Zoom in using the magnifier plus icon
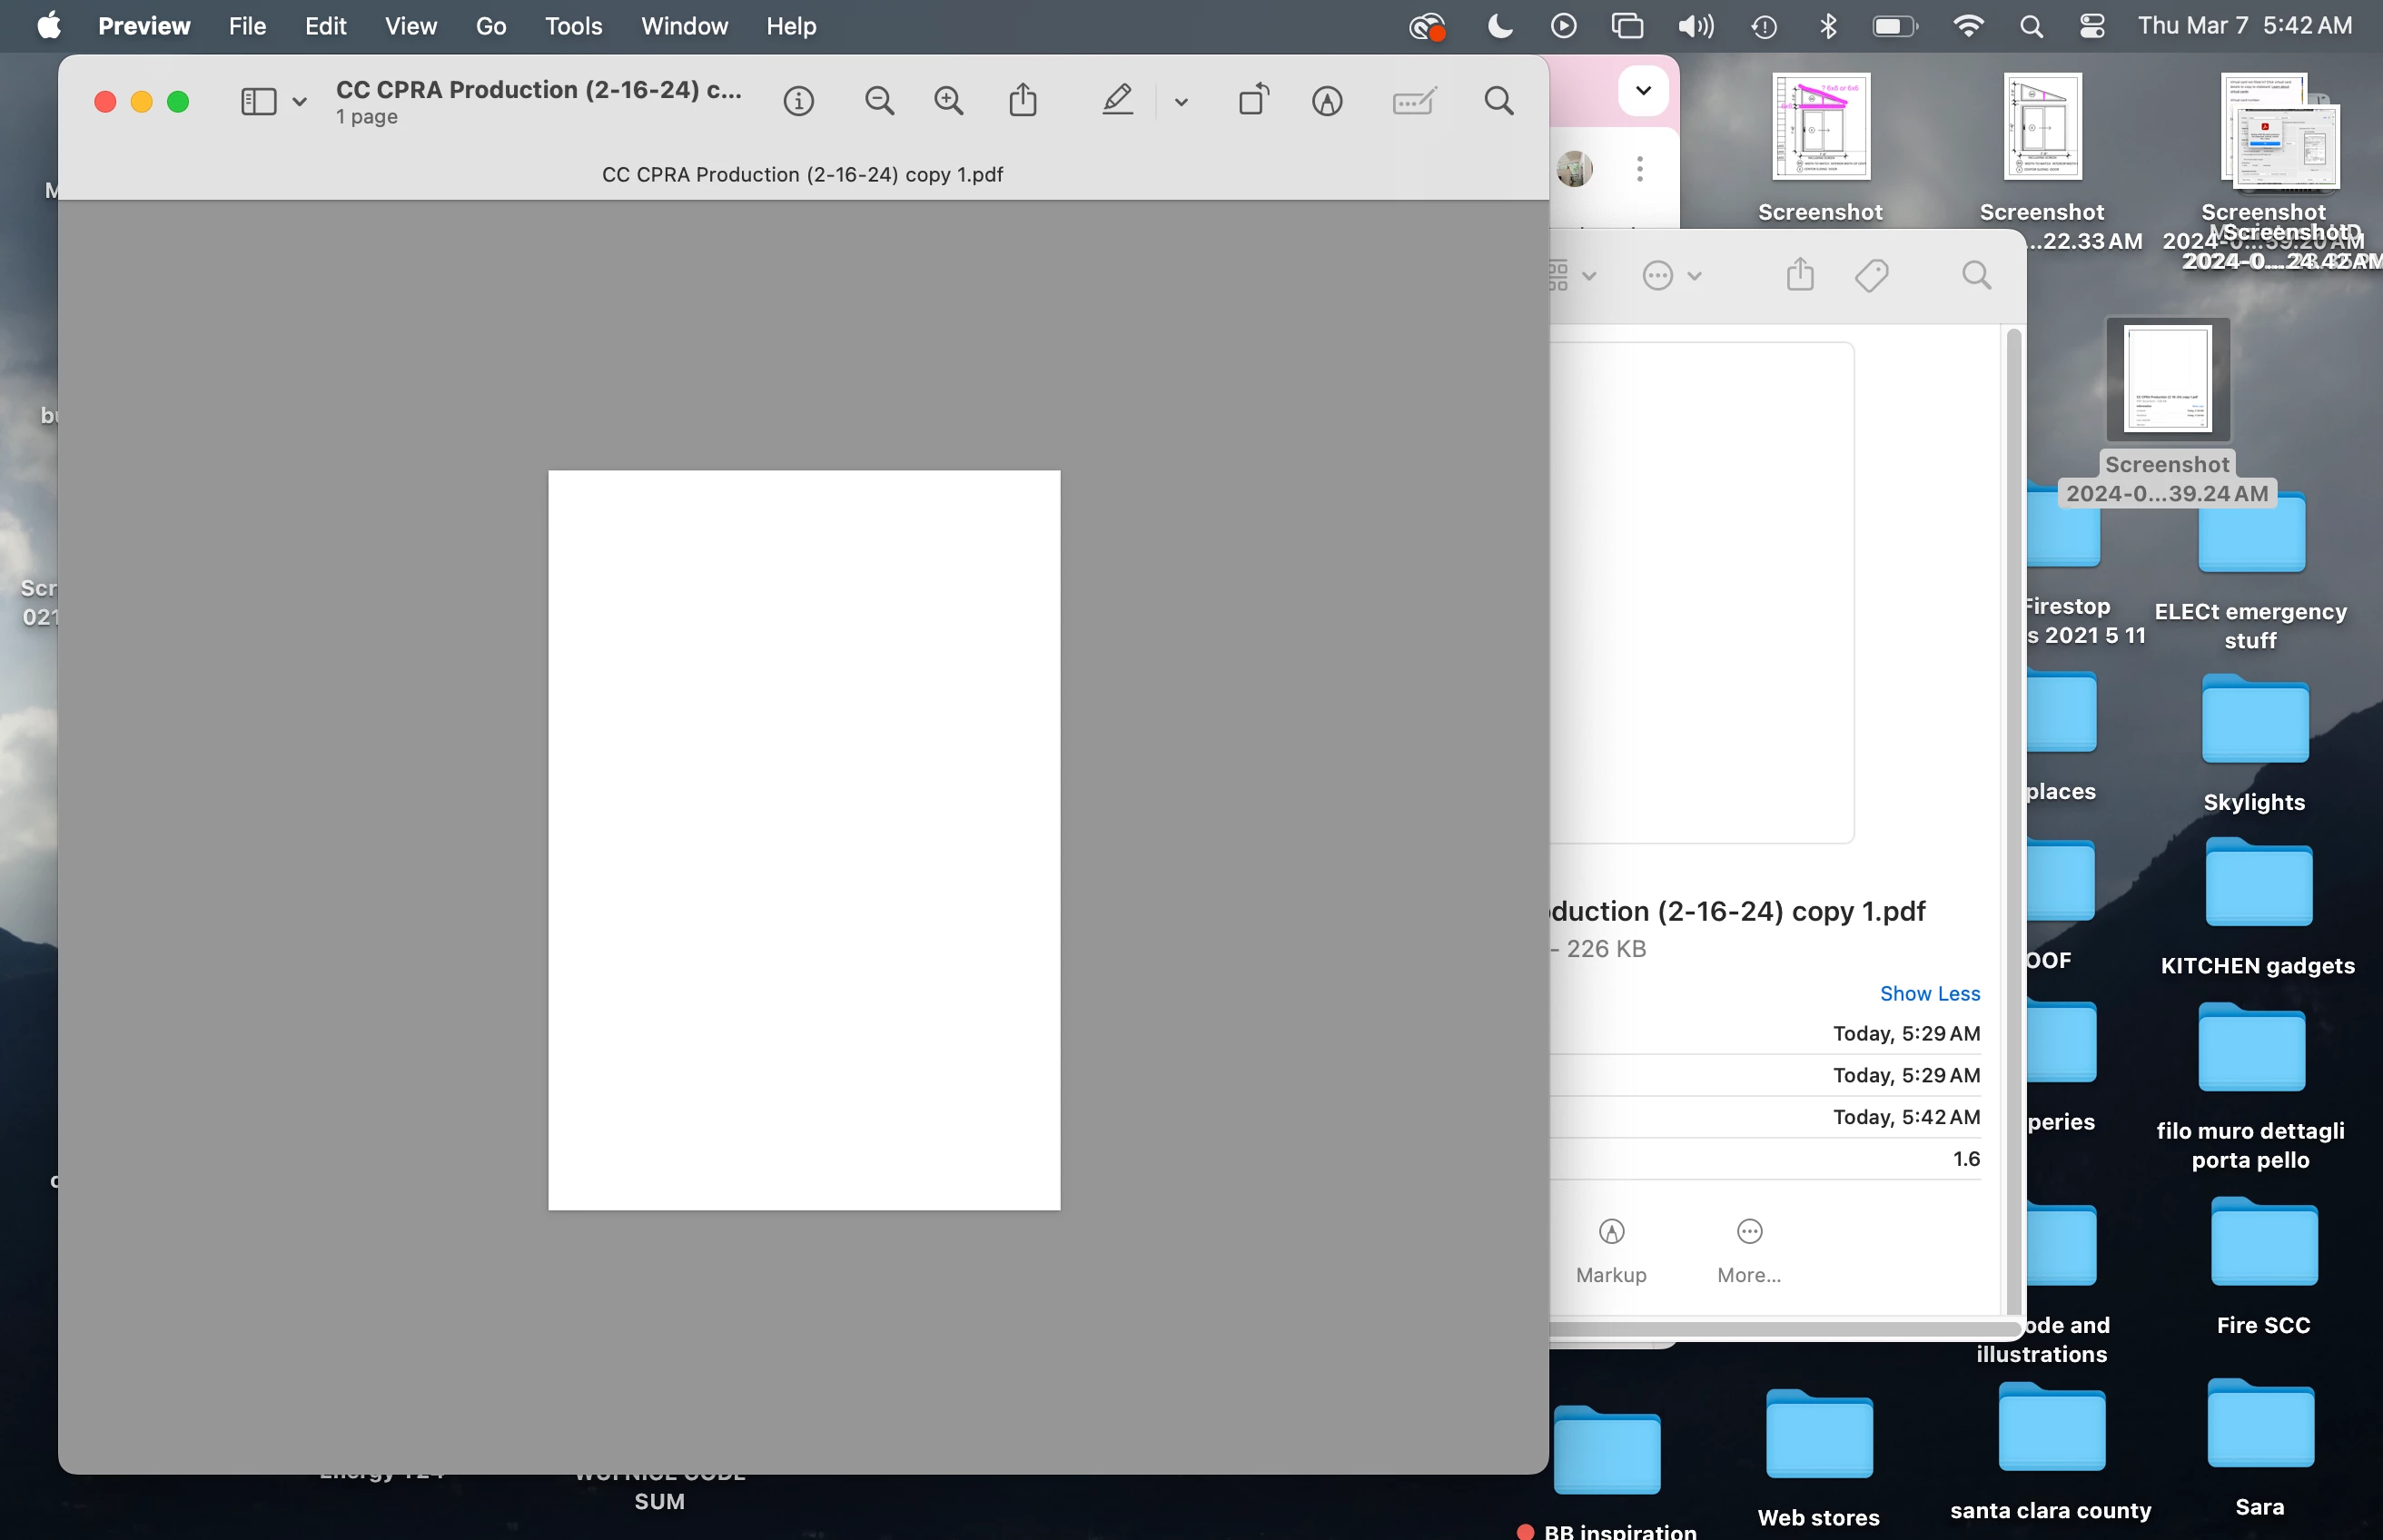 948,101
